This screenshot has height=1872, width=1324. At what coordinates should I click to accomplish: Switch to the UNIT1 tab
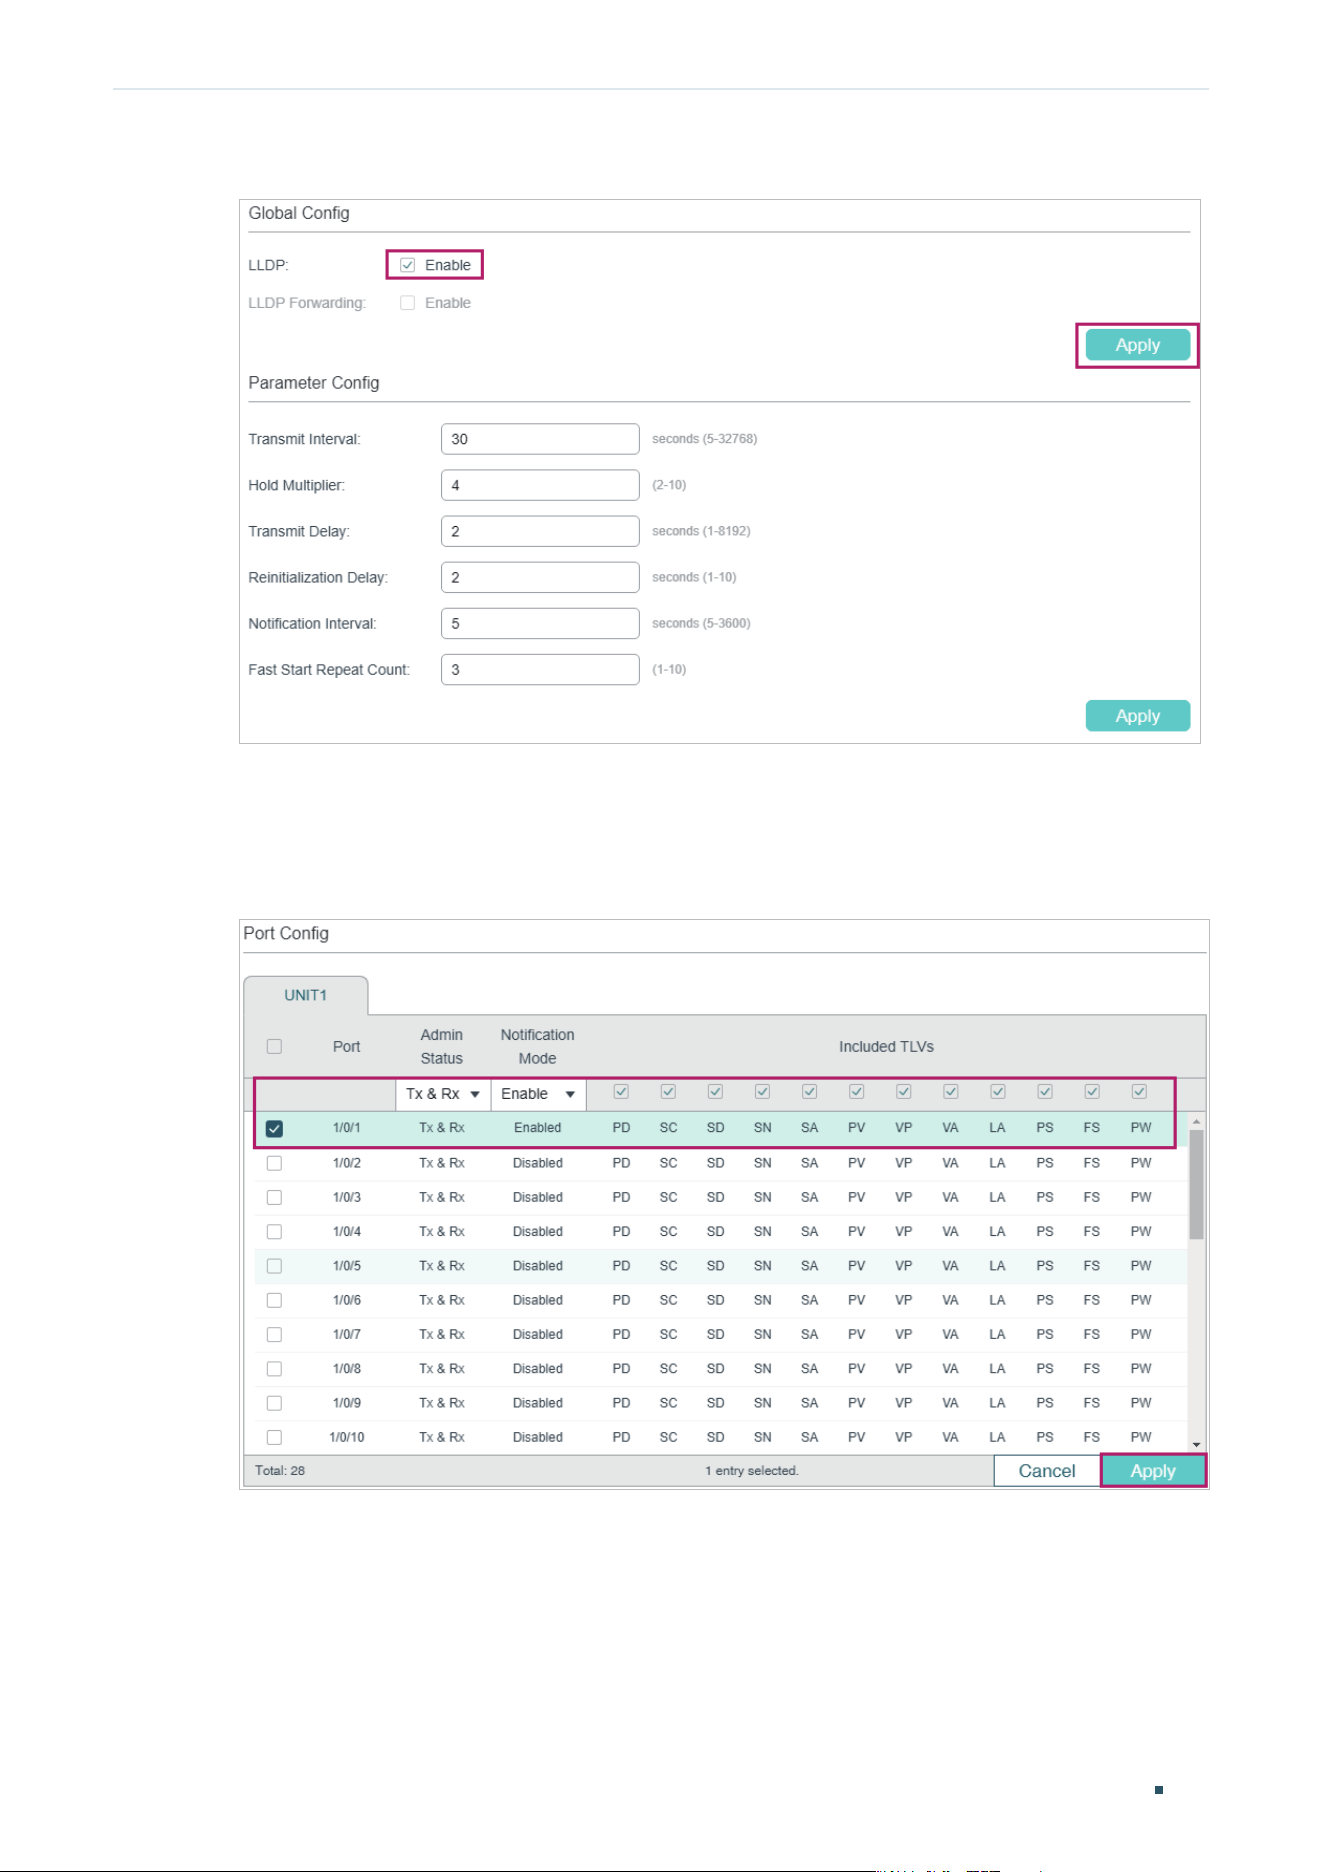[x=305, y=995]
